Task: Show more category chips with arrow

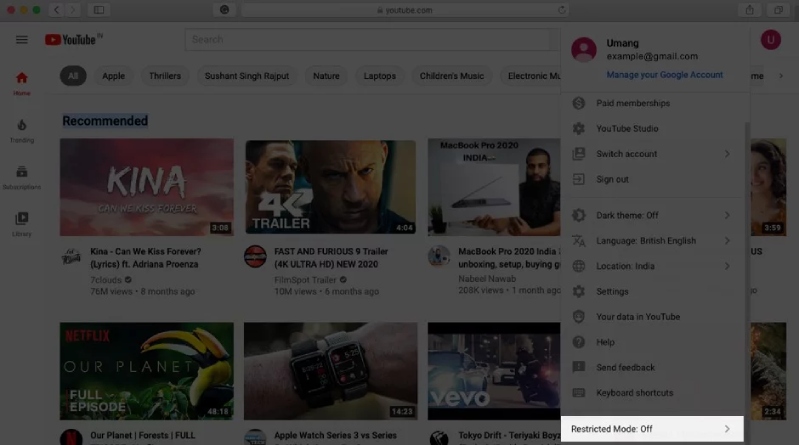Action: click(781, 76)
